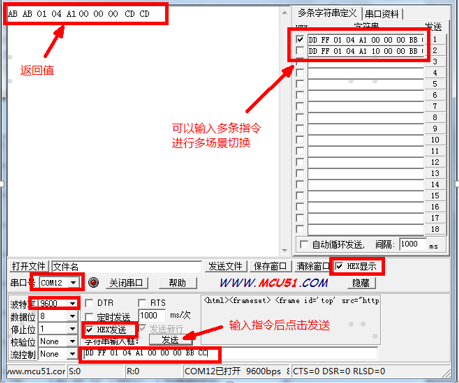Click the red serial port status indicator
459x383 pixels.
coord(94,283)
